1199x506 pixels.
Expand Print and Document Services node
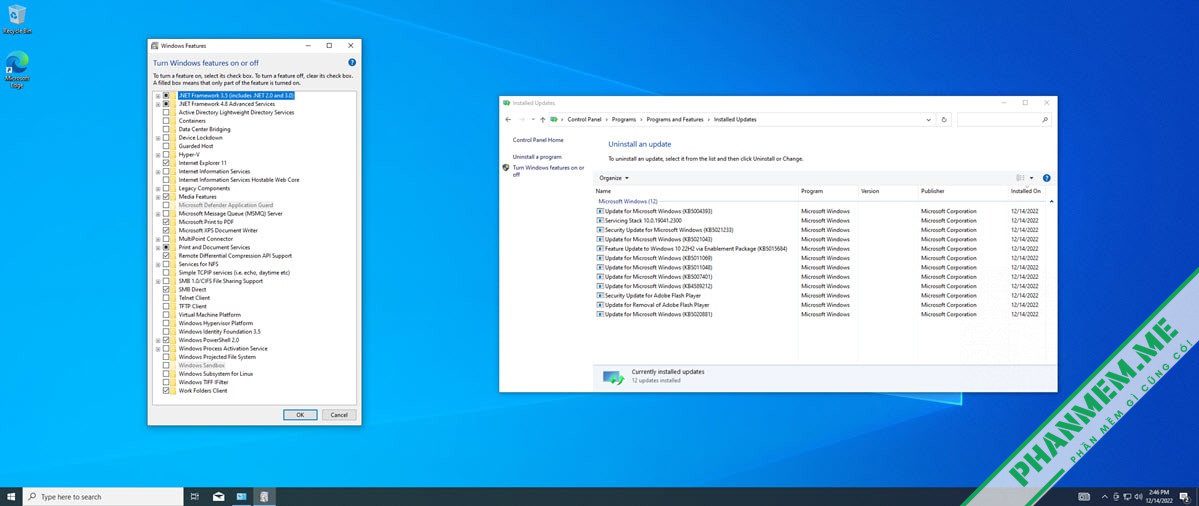tap(158, 248)
